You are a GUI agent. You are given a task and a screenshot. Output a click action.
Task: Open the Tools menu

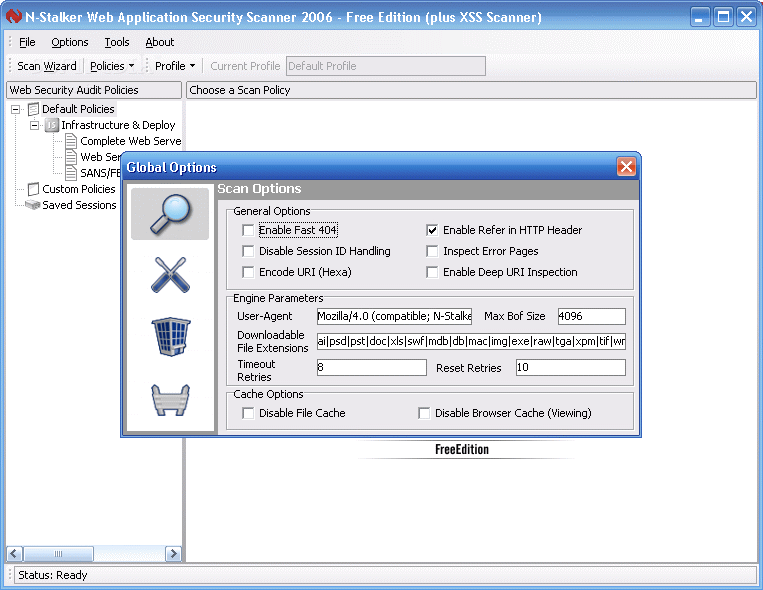[x=117, y=42]
